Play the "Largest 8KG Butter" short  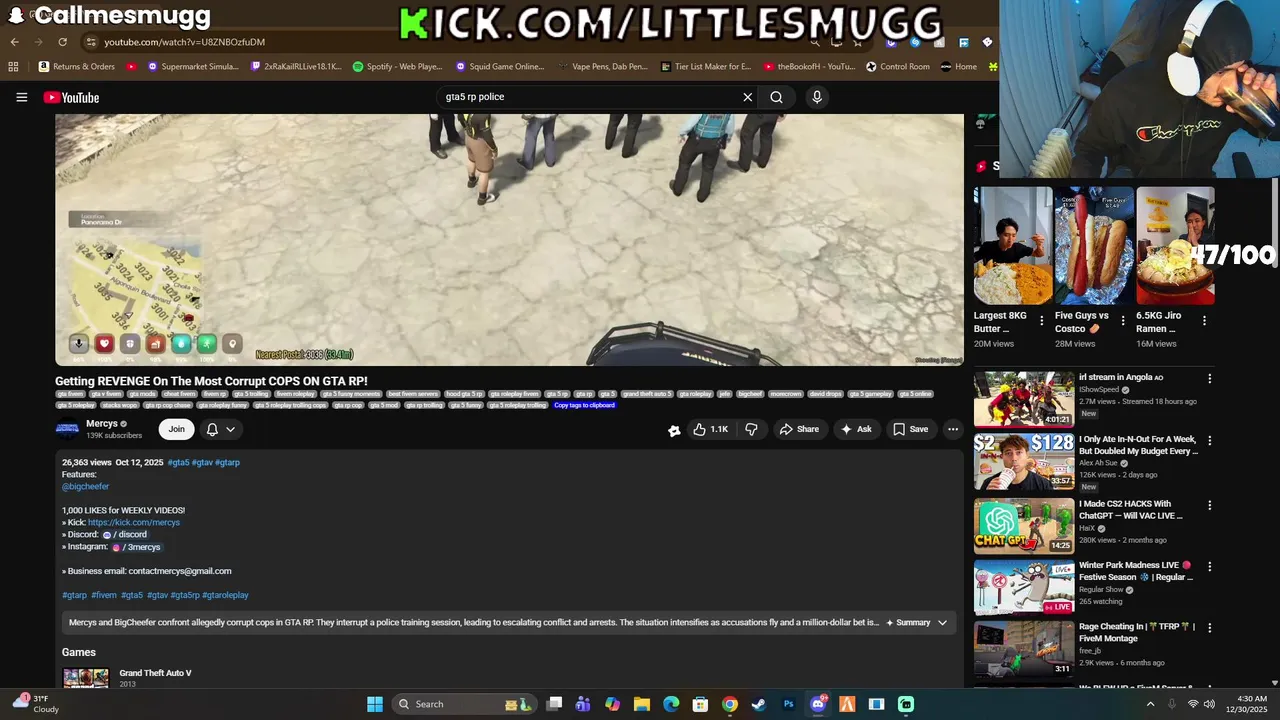pos(1013,245)
